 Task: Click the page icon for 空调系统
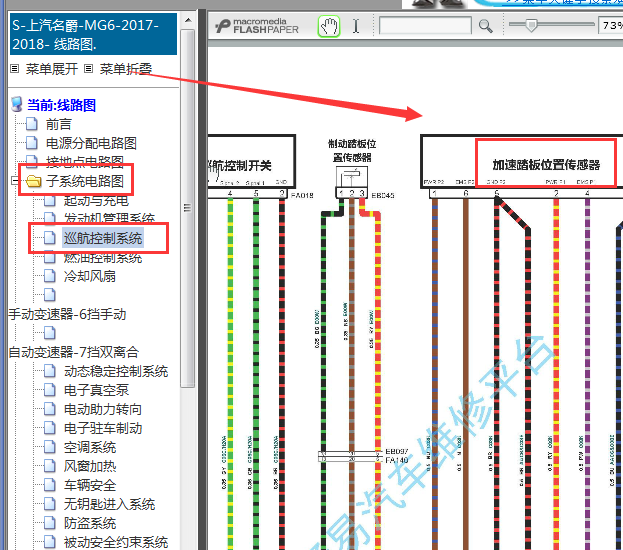pos(50,447)
